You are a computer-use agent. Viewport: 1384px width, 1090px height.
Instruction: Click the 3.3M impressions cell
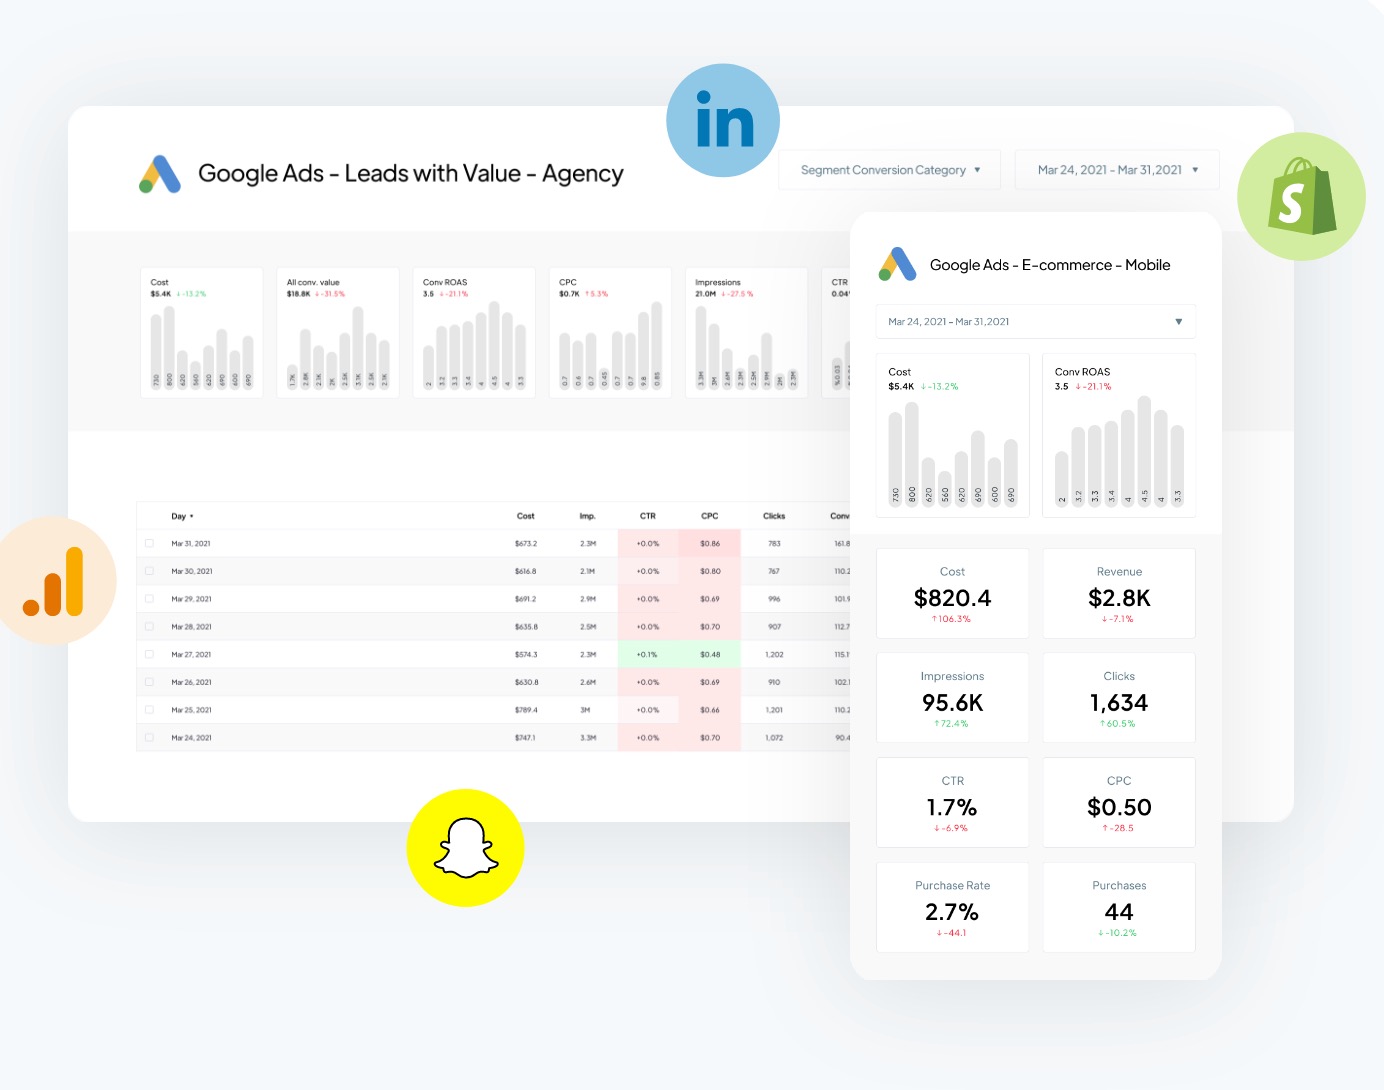[x=588, y=738]
